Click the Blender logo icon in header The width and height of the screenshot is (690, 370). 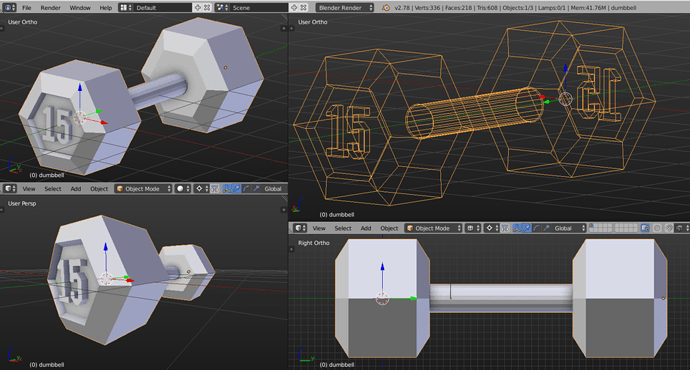[x=386, y=7]
